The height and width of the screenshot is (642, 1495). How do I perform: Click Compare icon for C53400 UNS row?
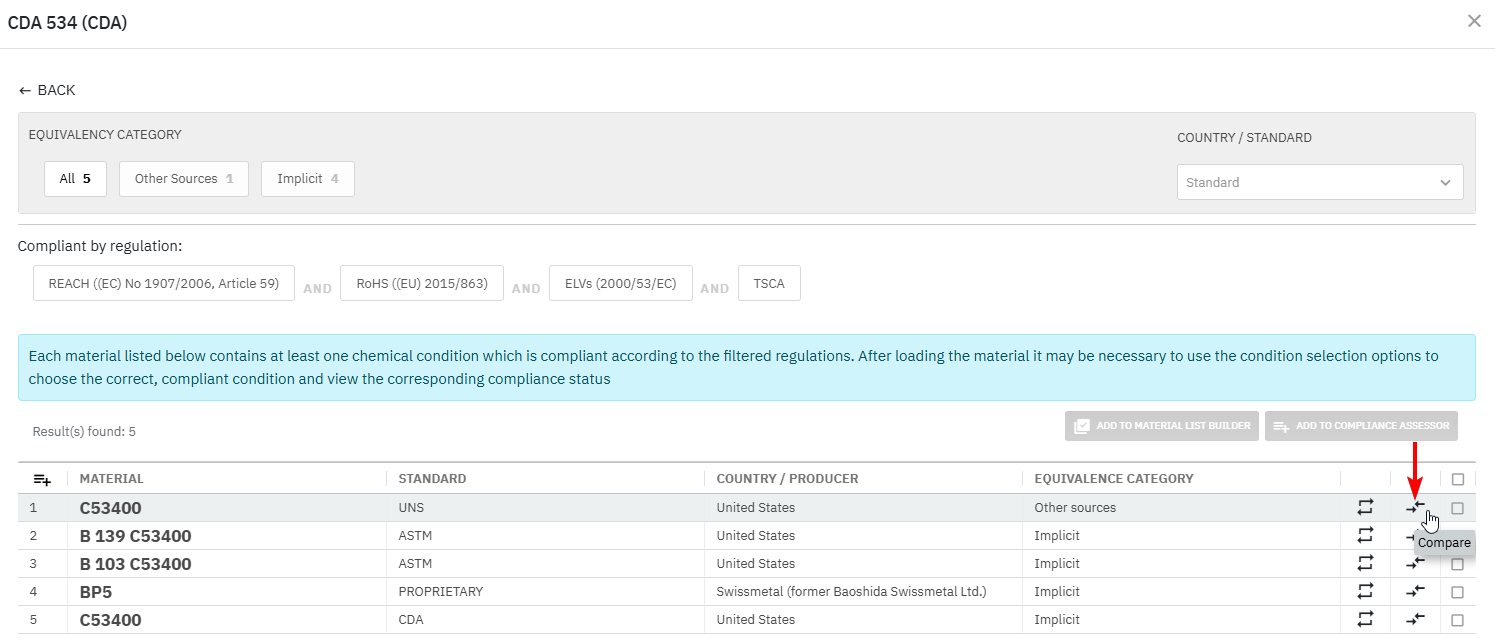click(1415, 508)
